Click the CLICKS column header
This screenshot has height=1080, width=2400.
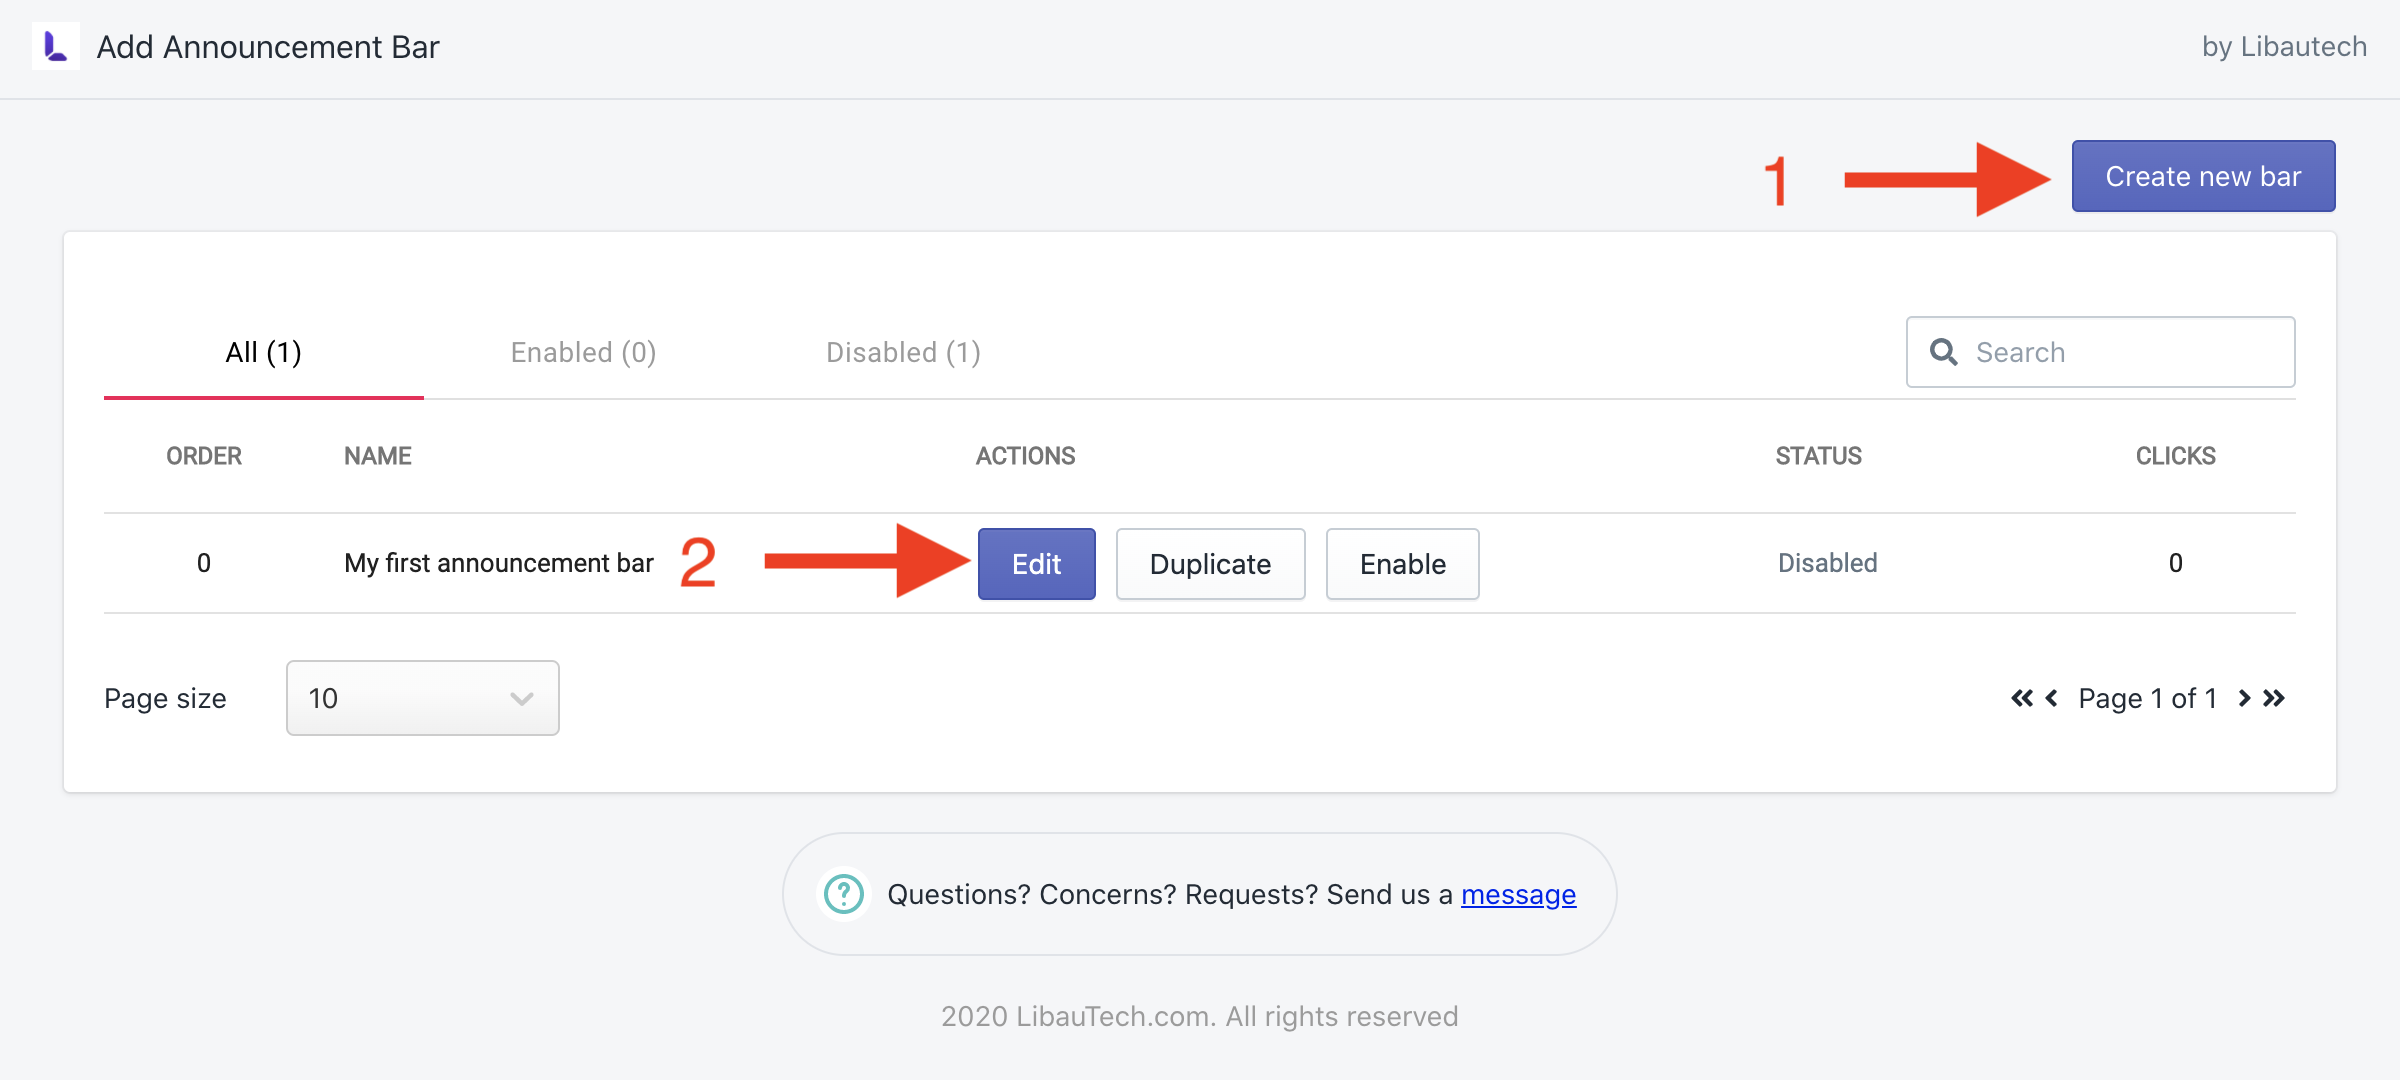point(2175,456)
